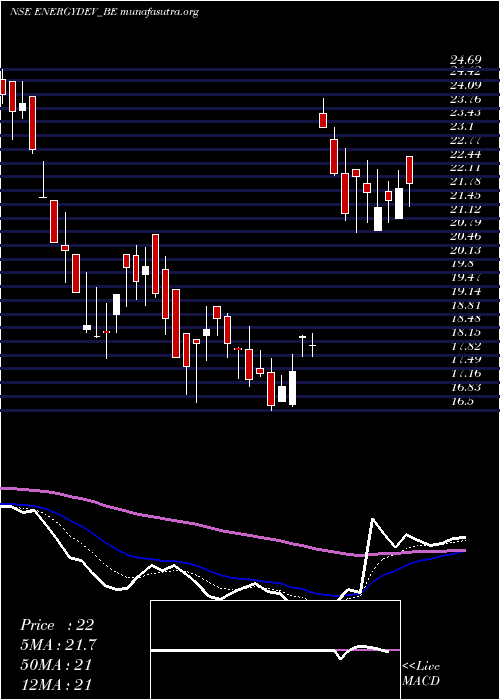Click the 24.69 price axis label

coord(465,60)
